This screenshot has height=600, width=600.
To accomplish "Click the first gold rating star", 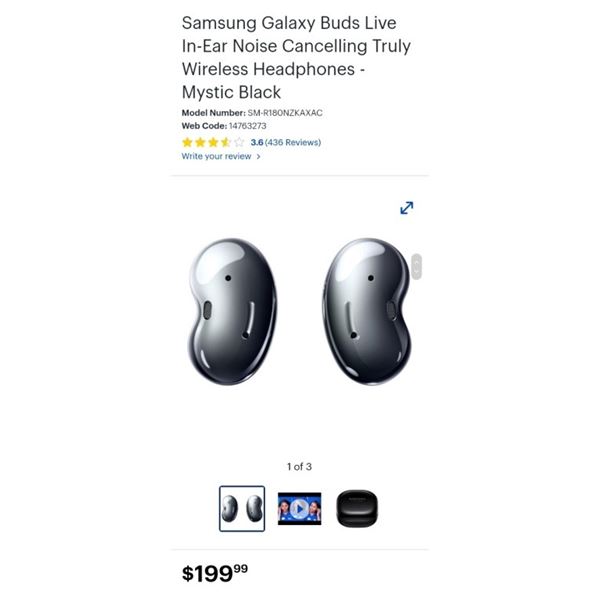I will 187,142.
